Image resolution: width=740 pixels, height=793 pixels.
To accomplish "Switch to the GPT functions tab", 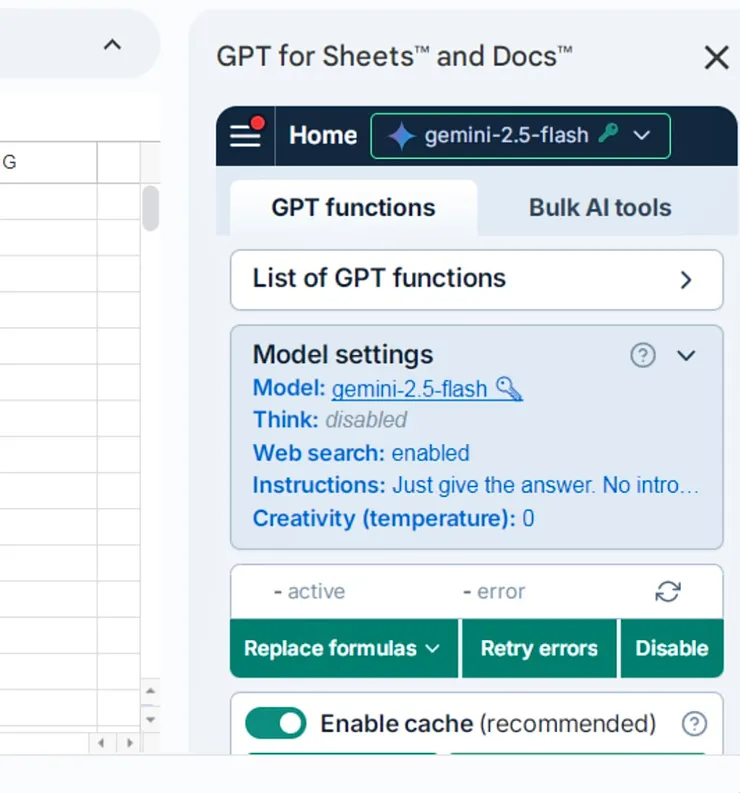I will pos(353,207).
